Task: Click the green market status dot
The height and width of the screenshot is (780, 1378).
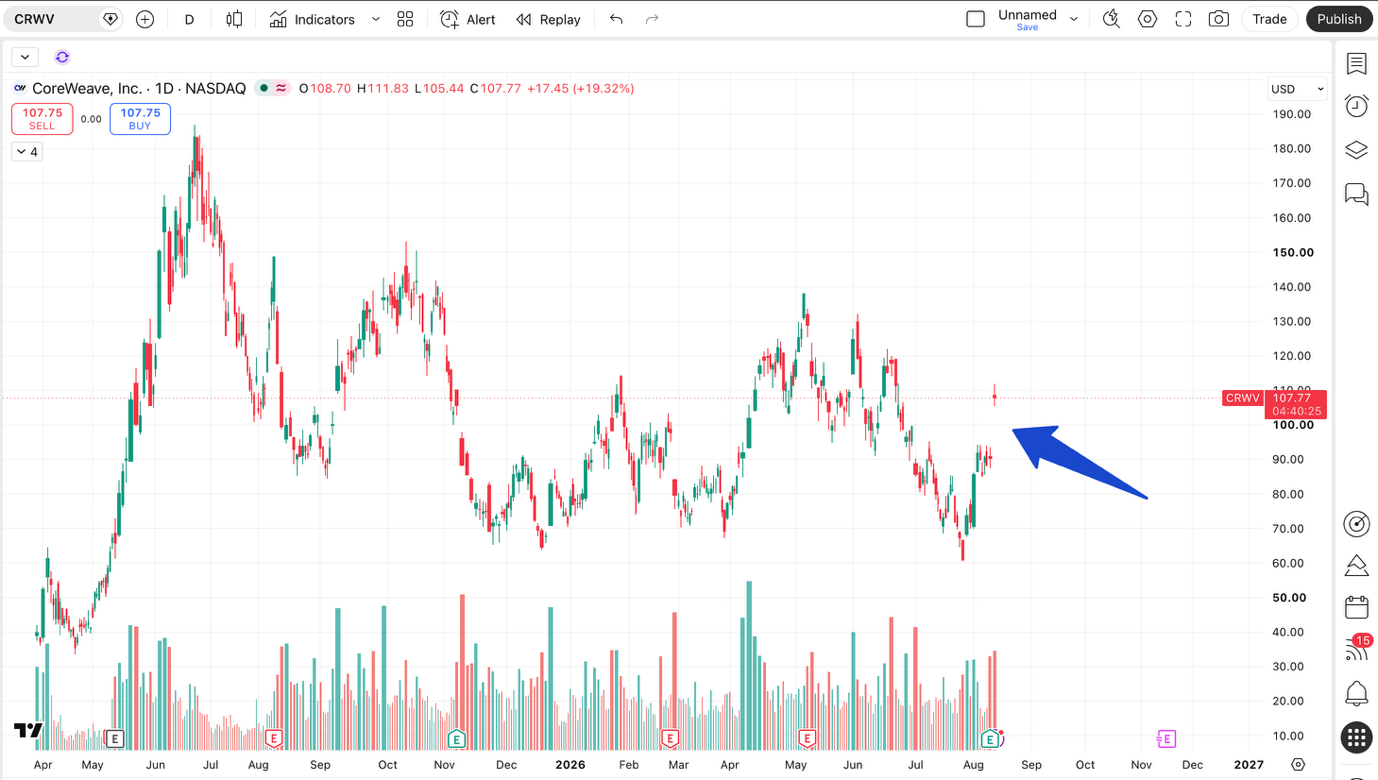Action: (x=264, y=88)
